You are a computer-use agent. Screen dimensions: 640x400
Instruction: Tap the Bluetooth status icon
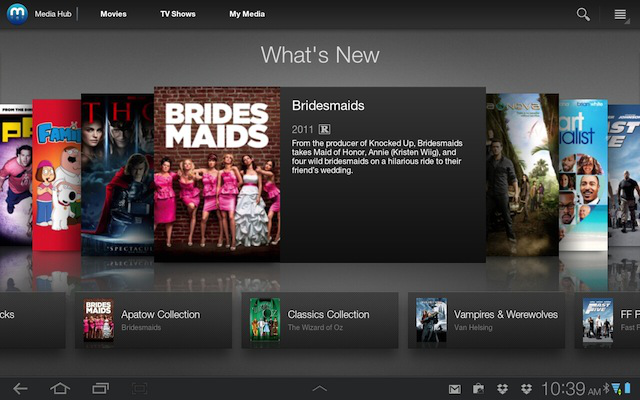606,388
